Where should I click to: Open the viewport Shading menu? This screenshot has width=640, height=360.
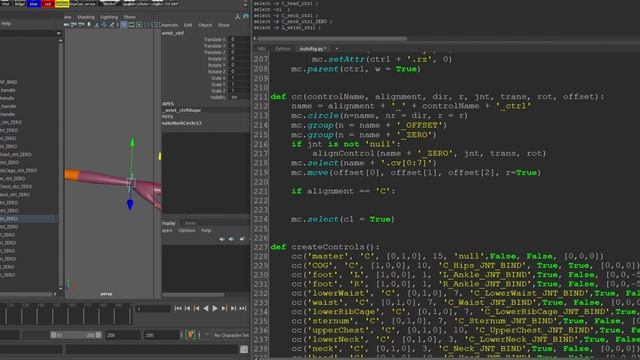pos(86,17)
